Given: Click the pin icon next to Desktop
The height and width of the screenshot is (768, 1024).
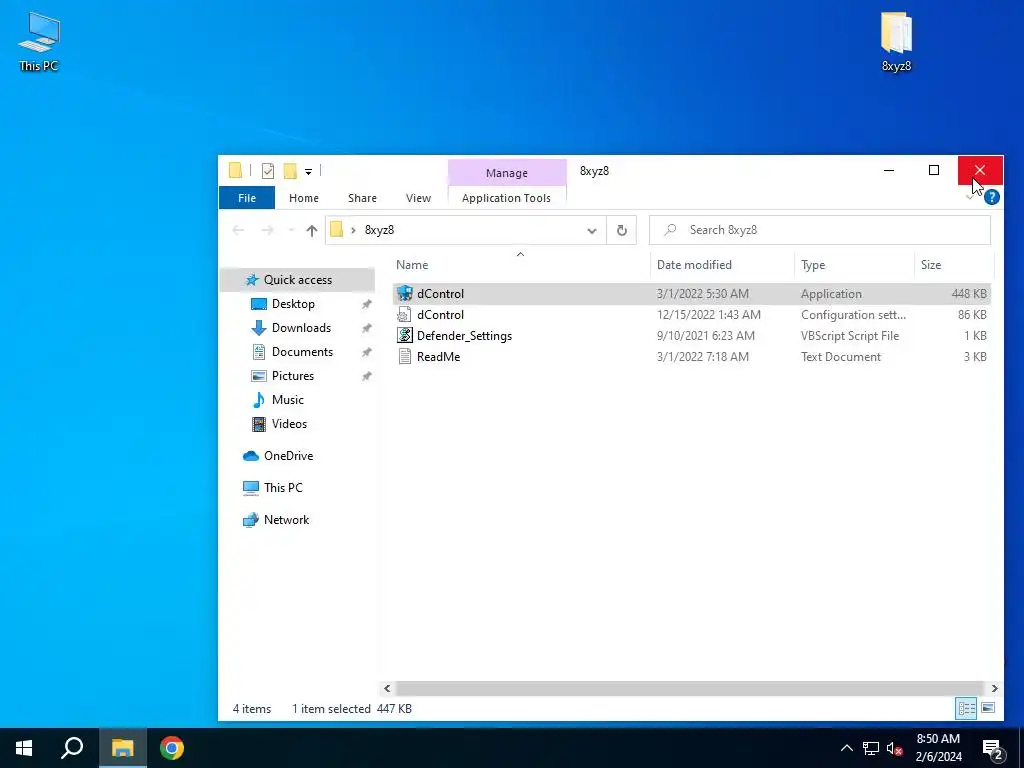Looking at the screenshot, I should 367,304.
